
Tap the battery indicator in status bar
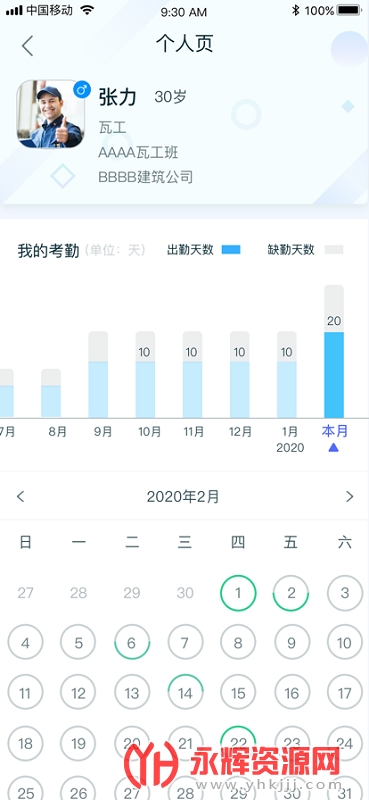tap(350, 10)
